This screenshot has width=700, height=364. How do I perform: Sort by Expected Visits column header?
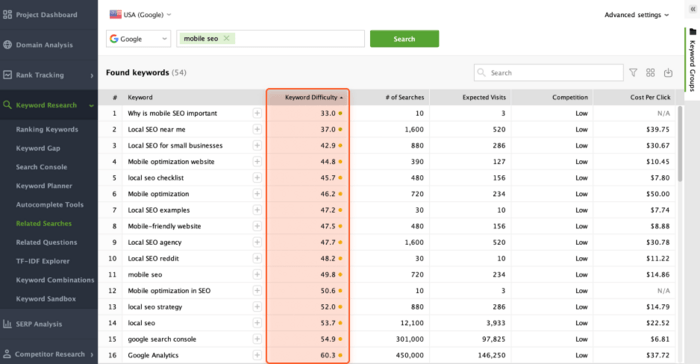484,97
